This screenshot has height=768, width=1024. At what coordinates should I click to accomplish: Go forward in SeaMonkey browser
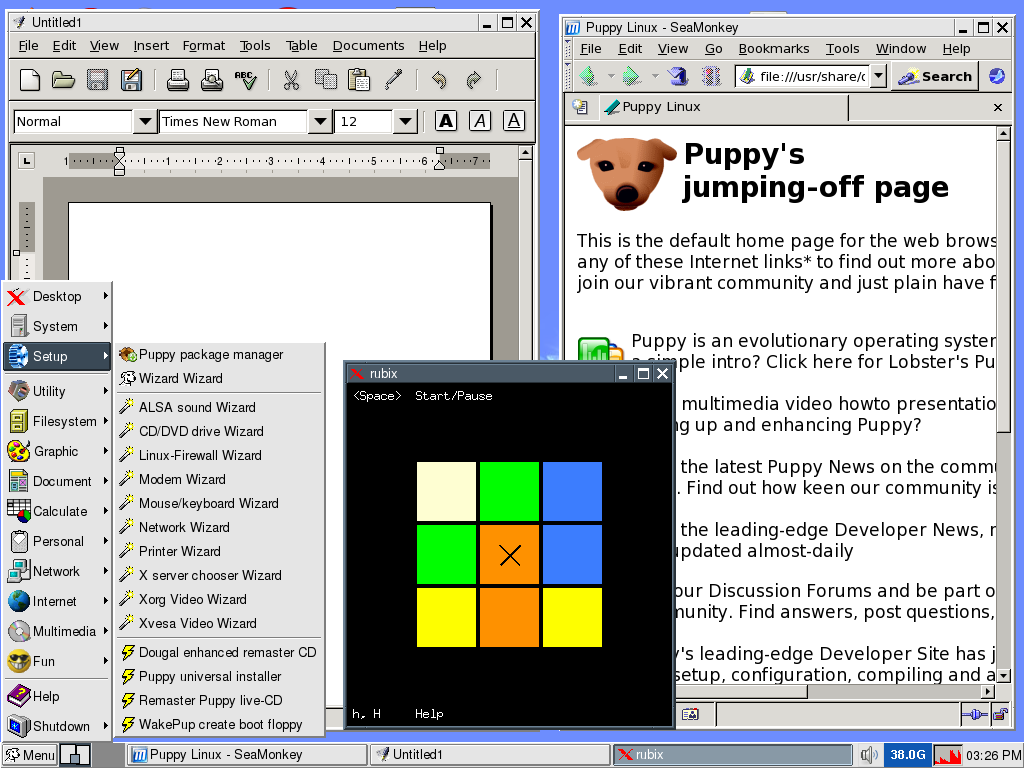pos(632,76)
